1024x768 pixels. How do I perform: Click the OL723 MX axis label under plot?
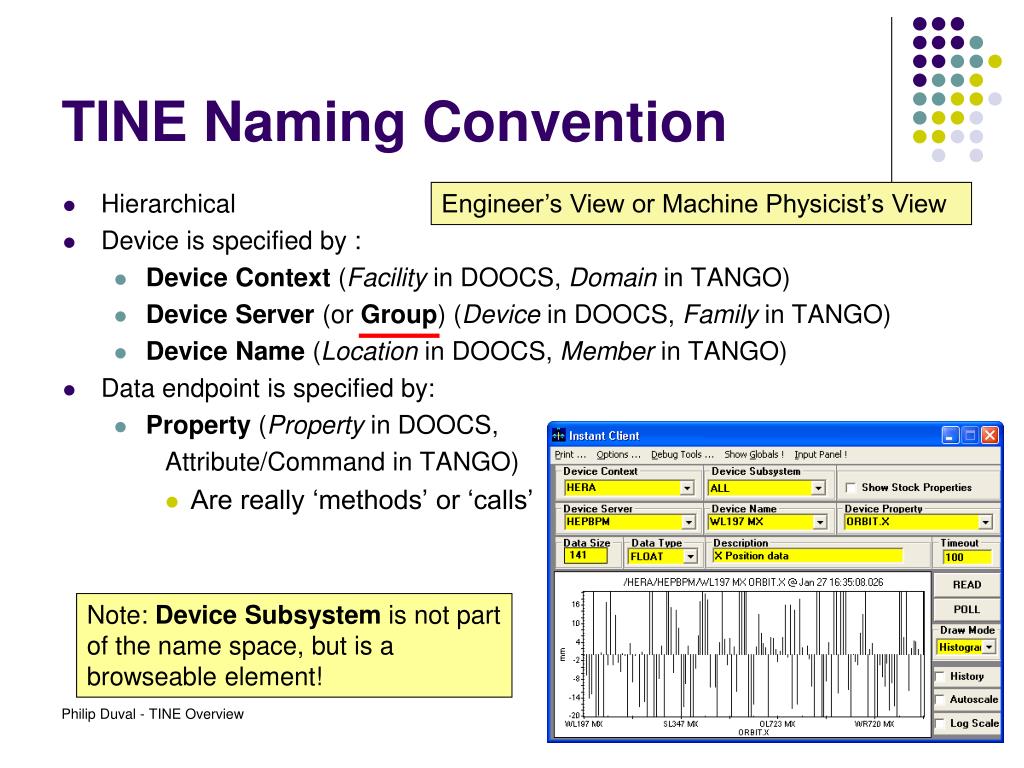[x=777, y=724]
